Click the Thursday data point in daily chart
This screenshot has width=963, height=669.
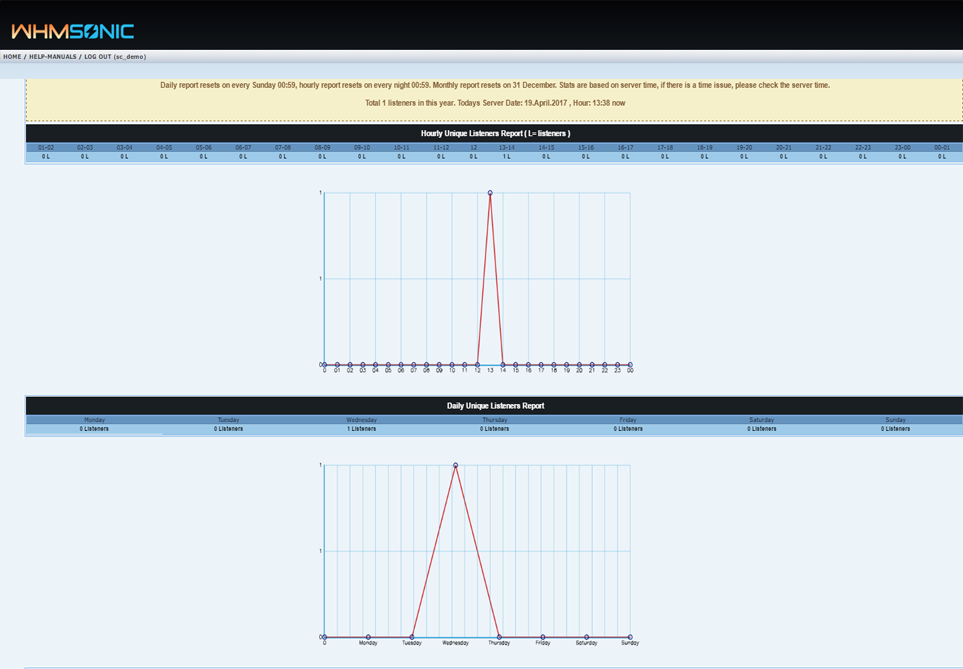pos(499,637)
